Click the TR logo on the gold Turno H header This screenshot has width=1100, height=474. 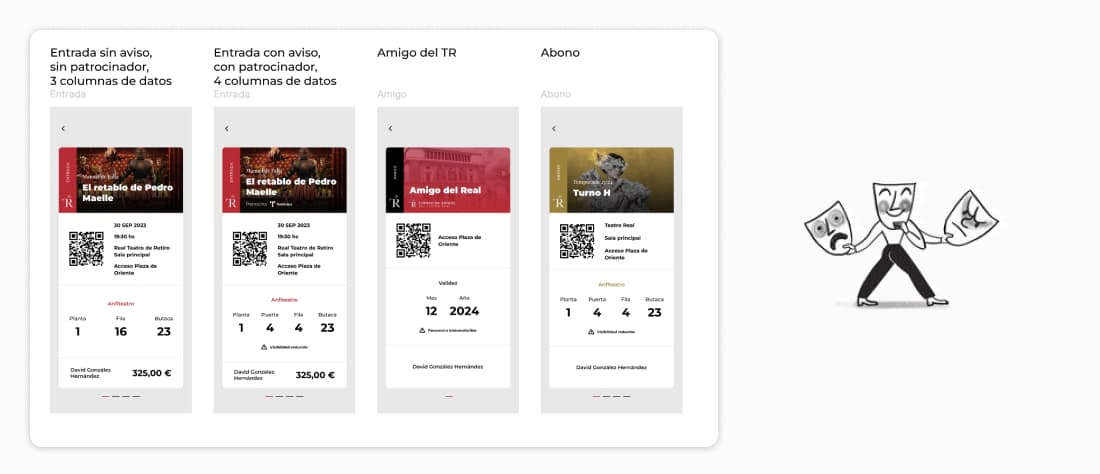558,203
